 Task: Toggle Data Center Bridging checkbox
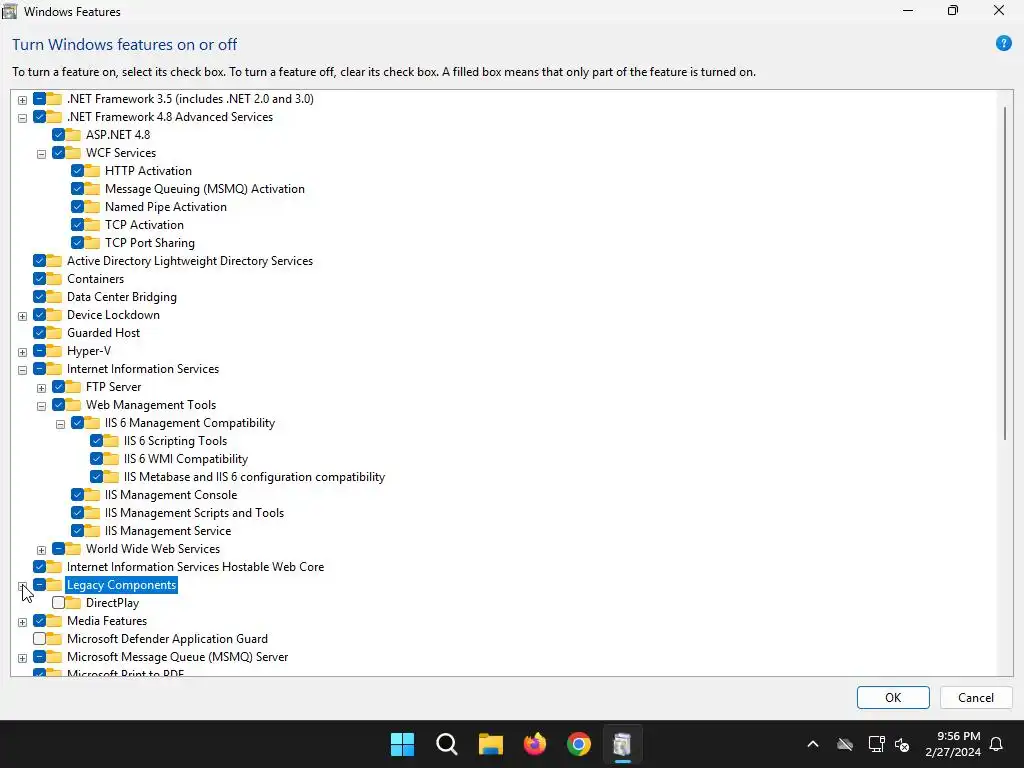coord(39,296)
